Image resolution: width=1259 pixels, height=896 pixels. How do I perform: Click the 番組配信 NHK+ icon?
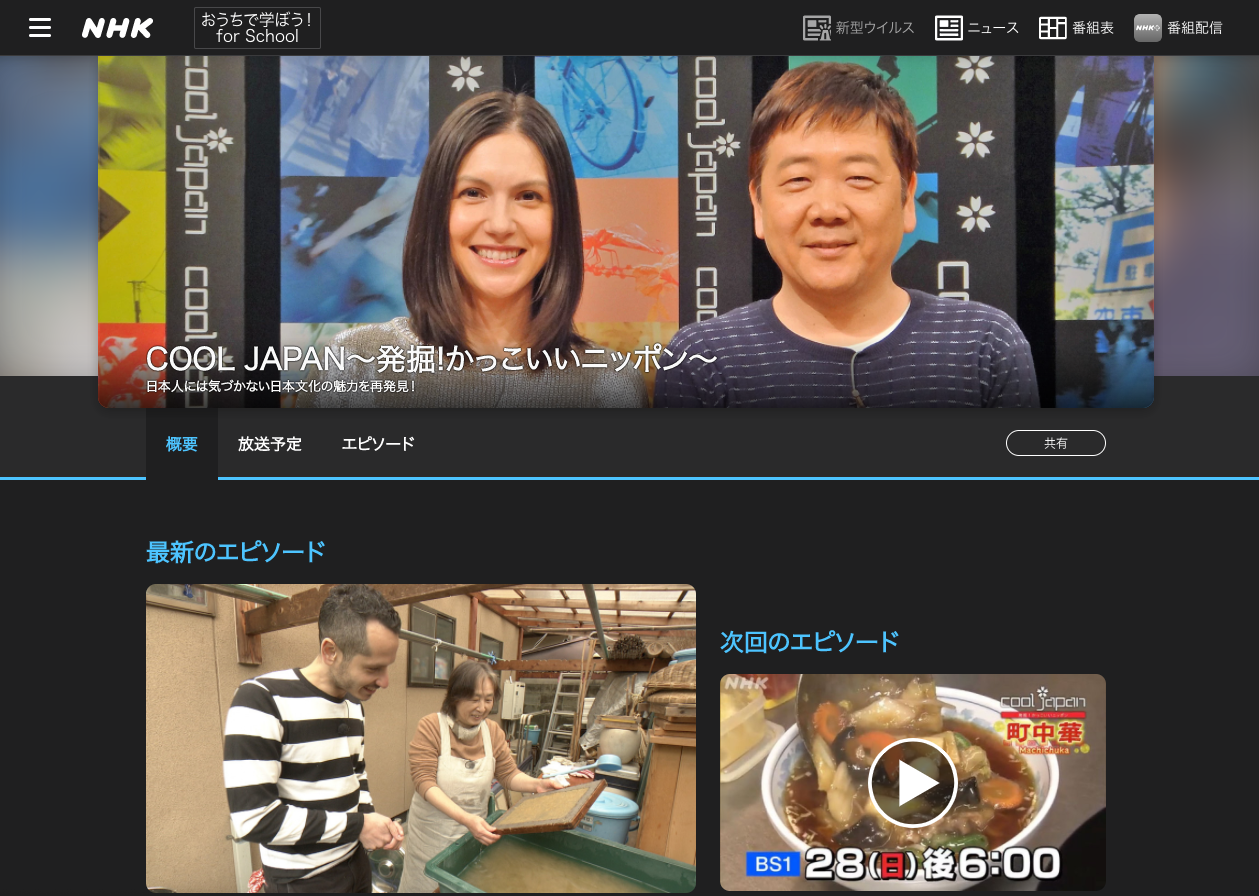click(x=1147, y=28)
